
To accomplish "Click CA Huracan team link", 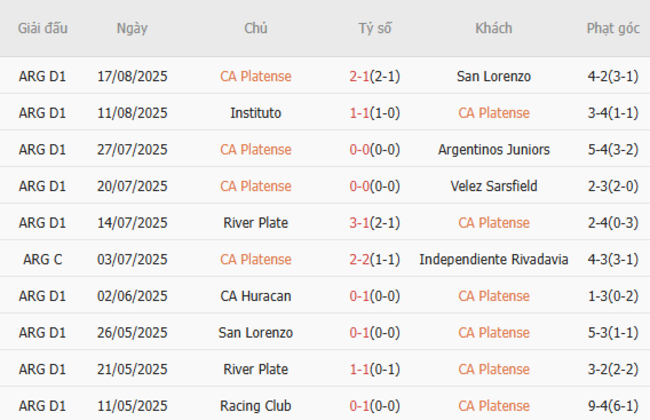I will [255, 296].
